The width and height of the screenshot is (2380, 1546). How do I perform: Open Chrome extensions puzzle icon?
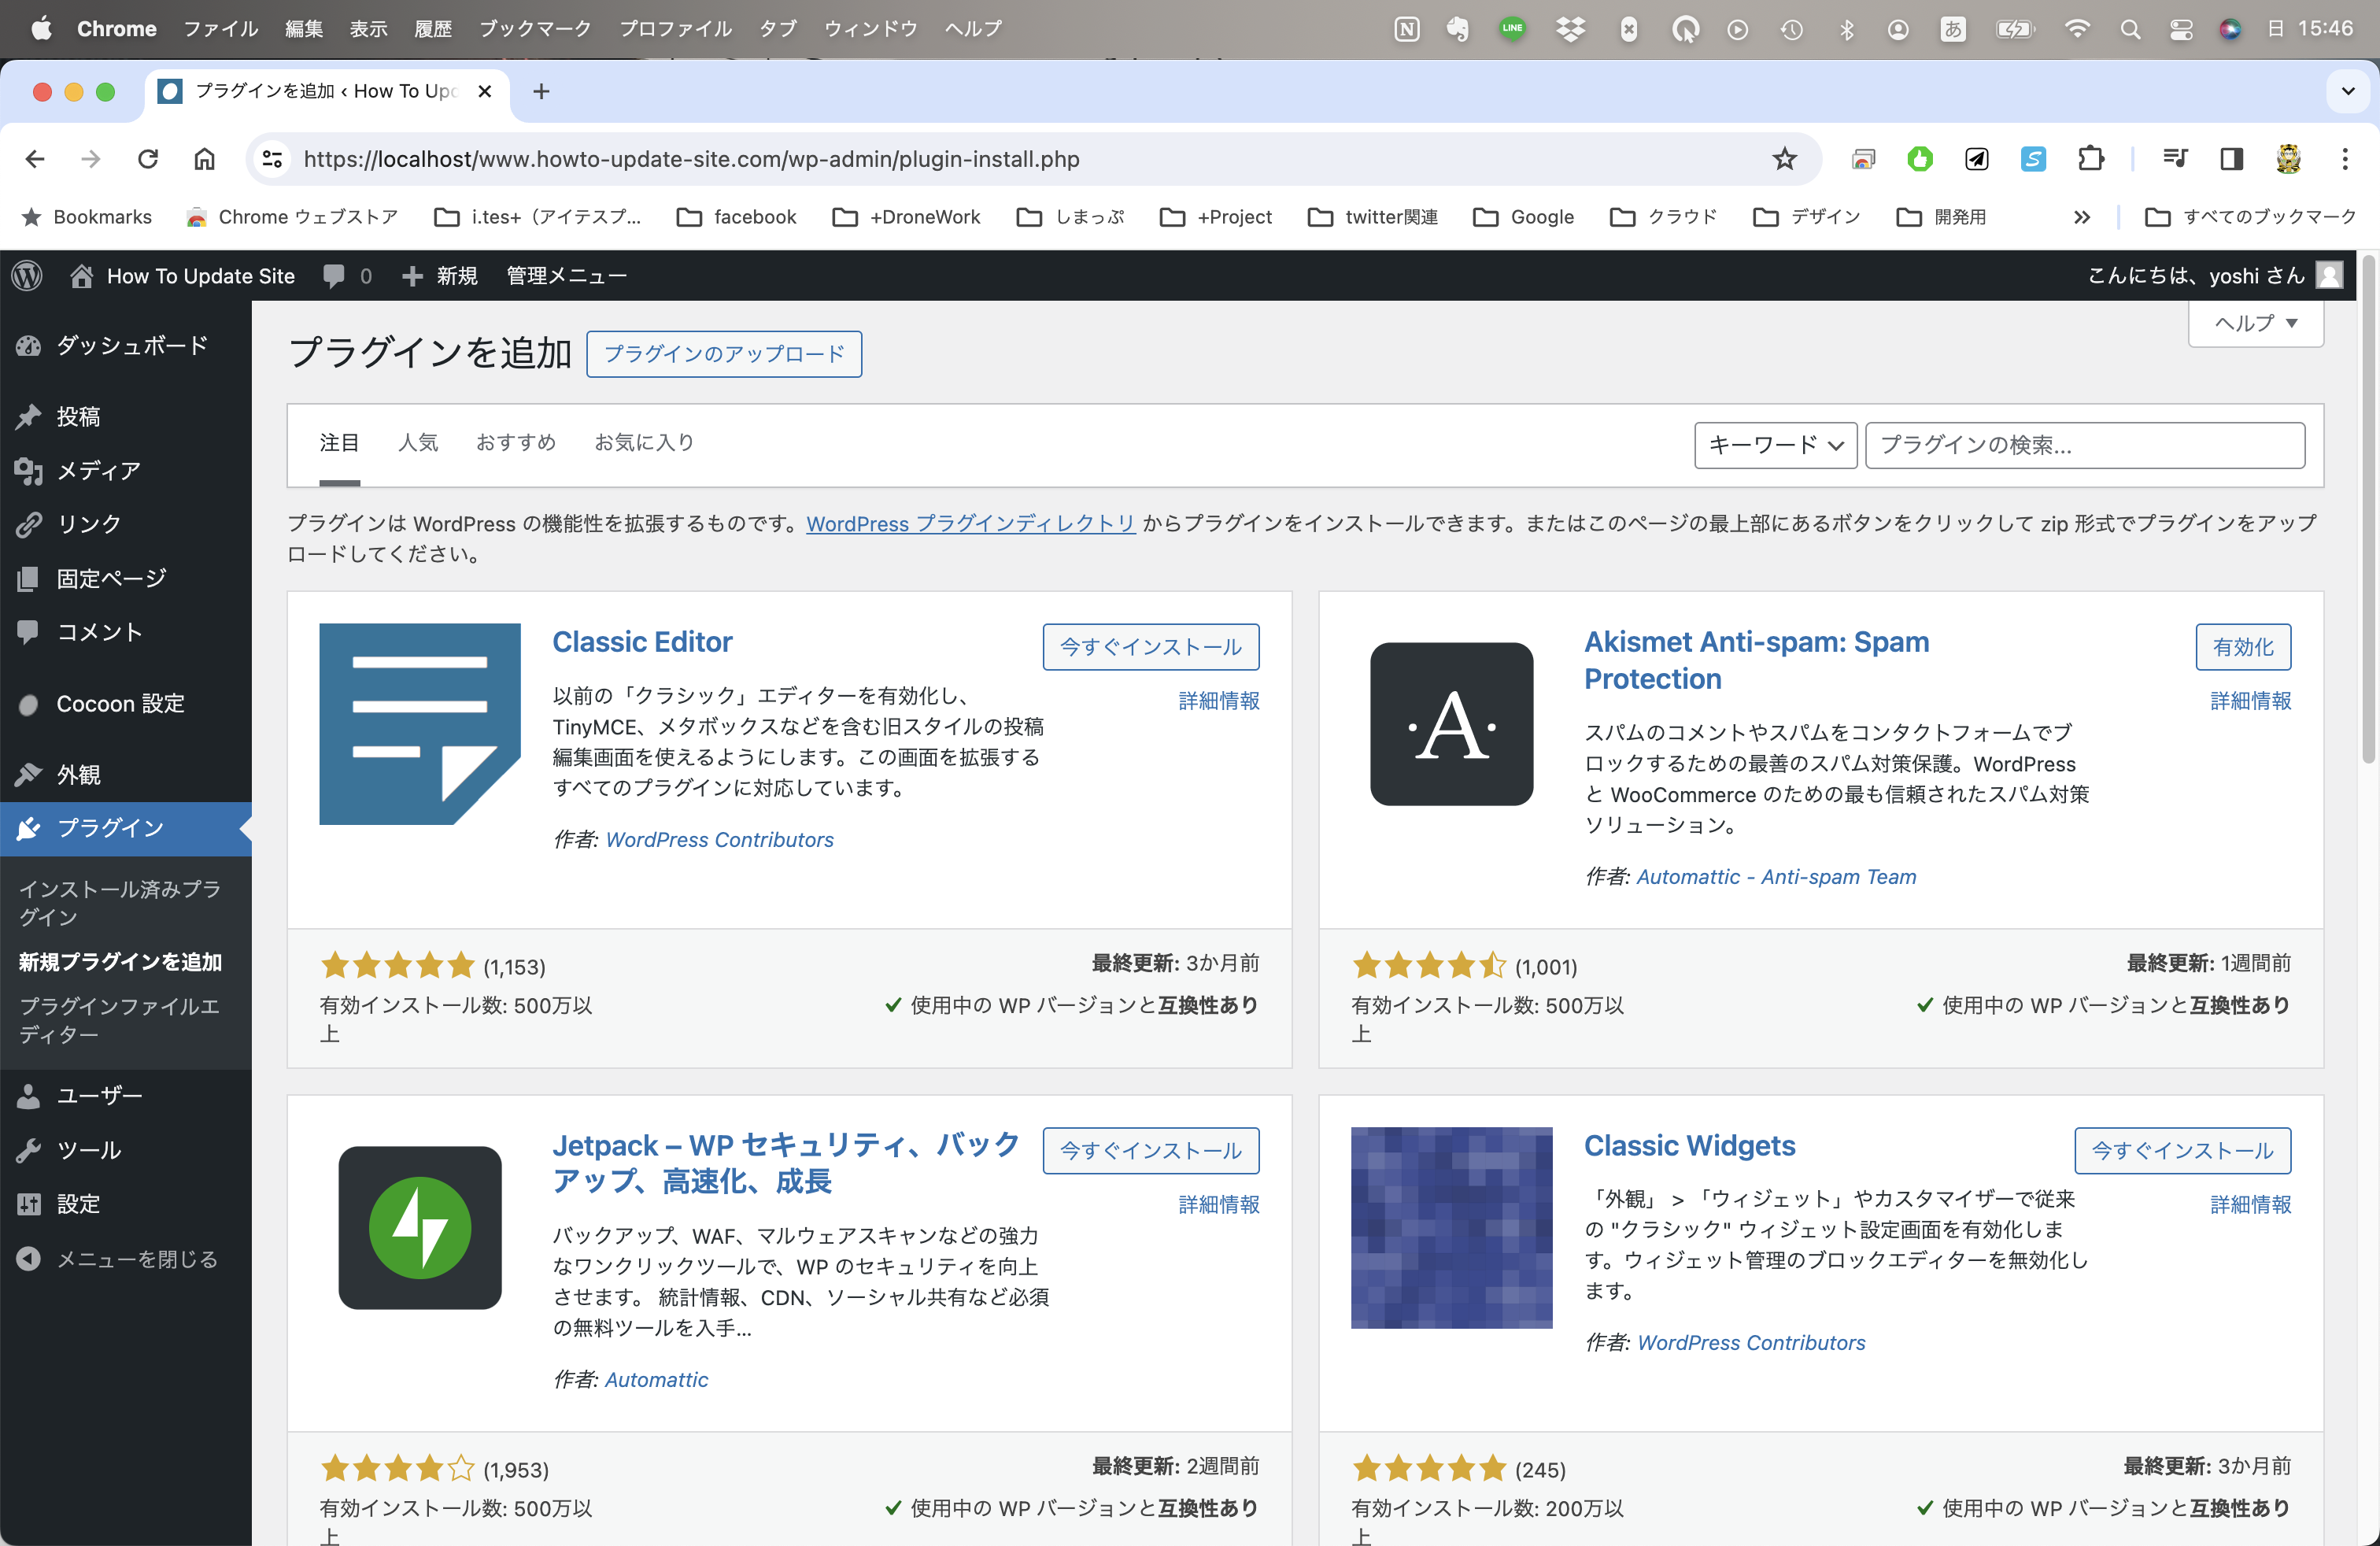pyautogui.click(x=2091, y=159)
